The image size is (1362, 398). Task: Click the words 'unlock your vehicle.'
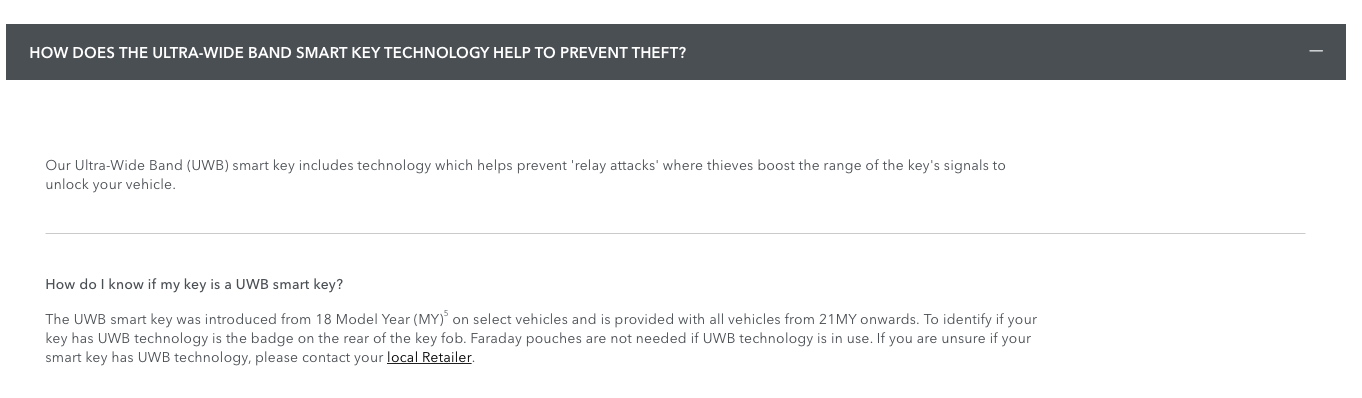click(110, 184)
